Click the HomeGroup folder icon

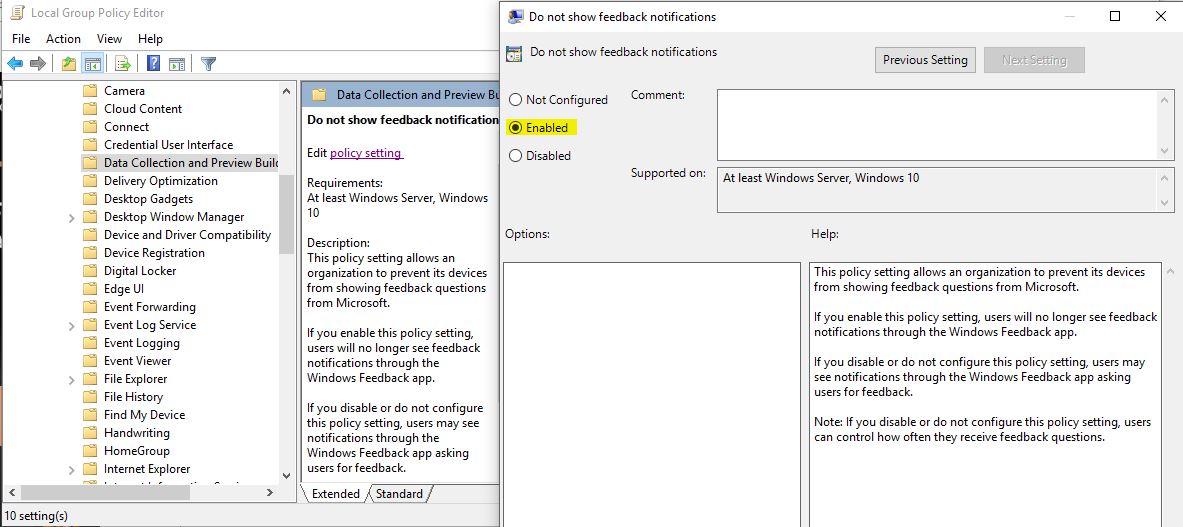[91, 451]
